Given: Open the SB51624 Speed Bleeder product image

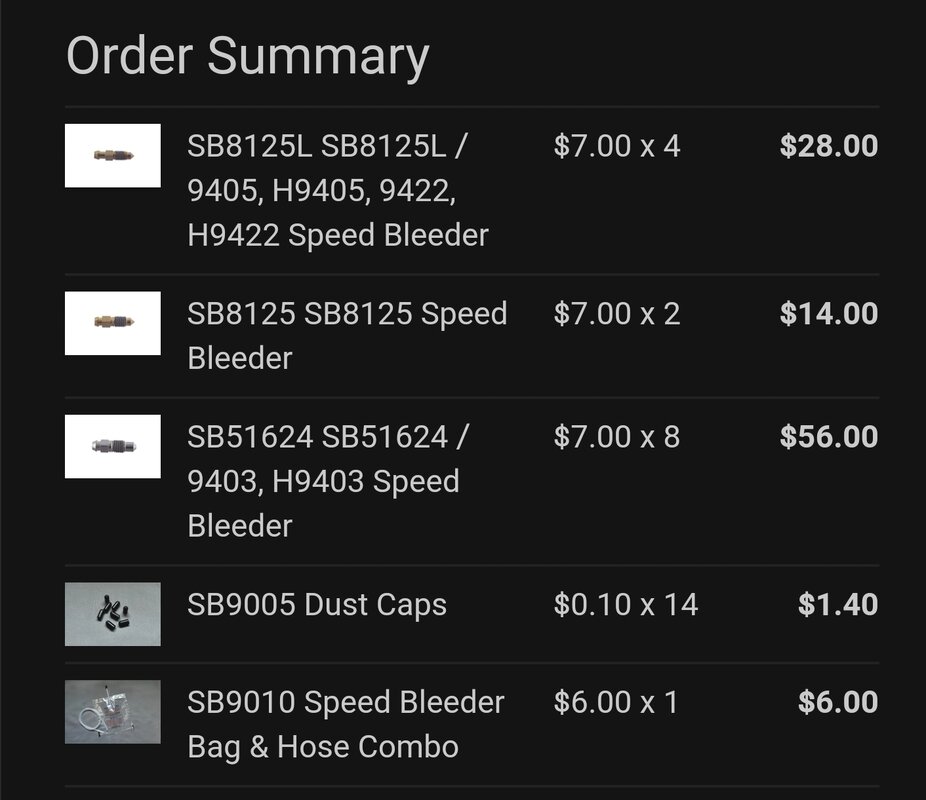Looking at the screenshot, I should point(112,446).
